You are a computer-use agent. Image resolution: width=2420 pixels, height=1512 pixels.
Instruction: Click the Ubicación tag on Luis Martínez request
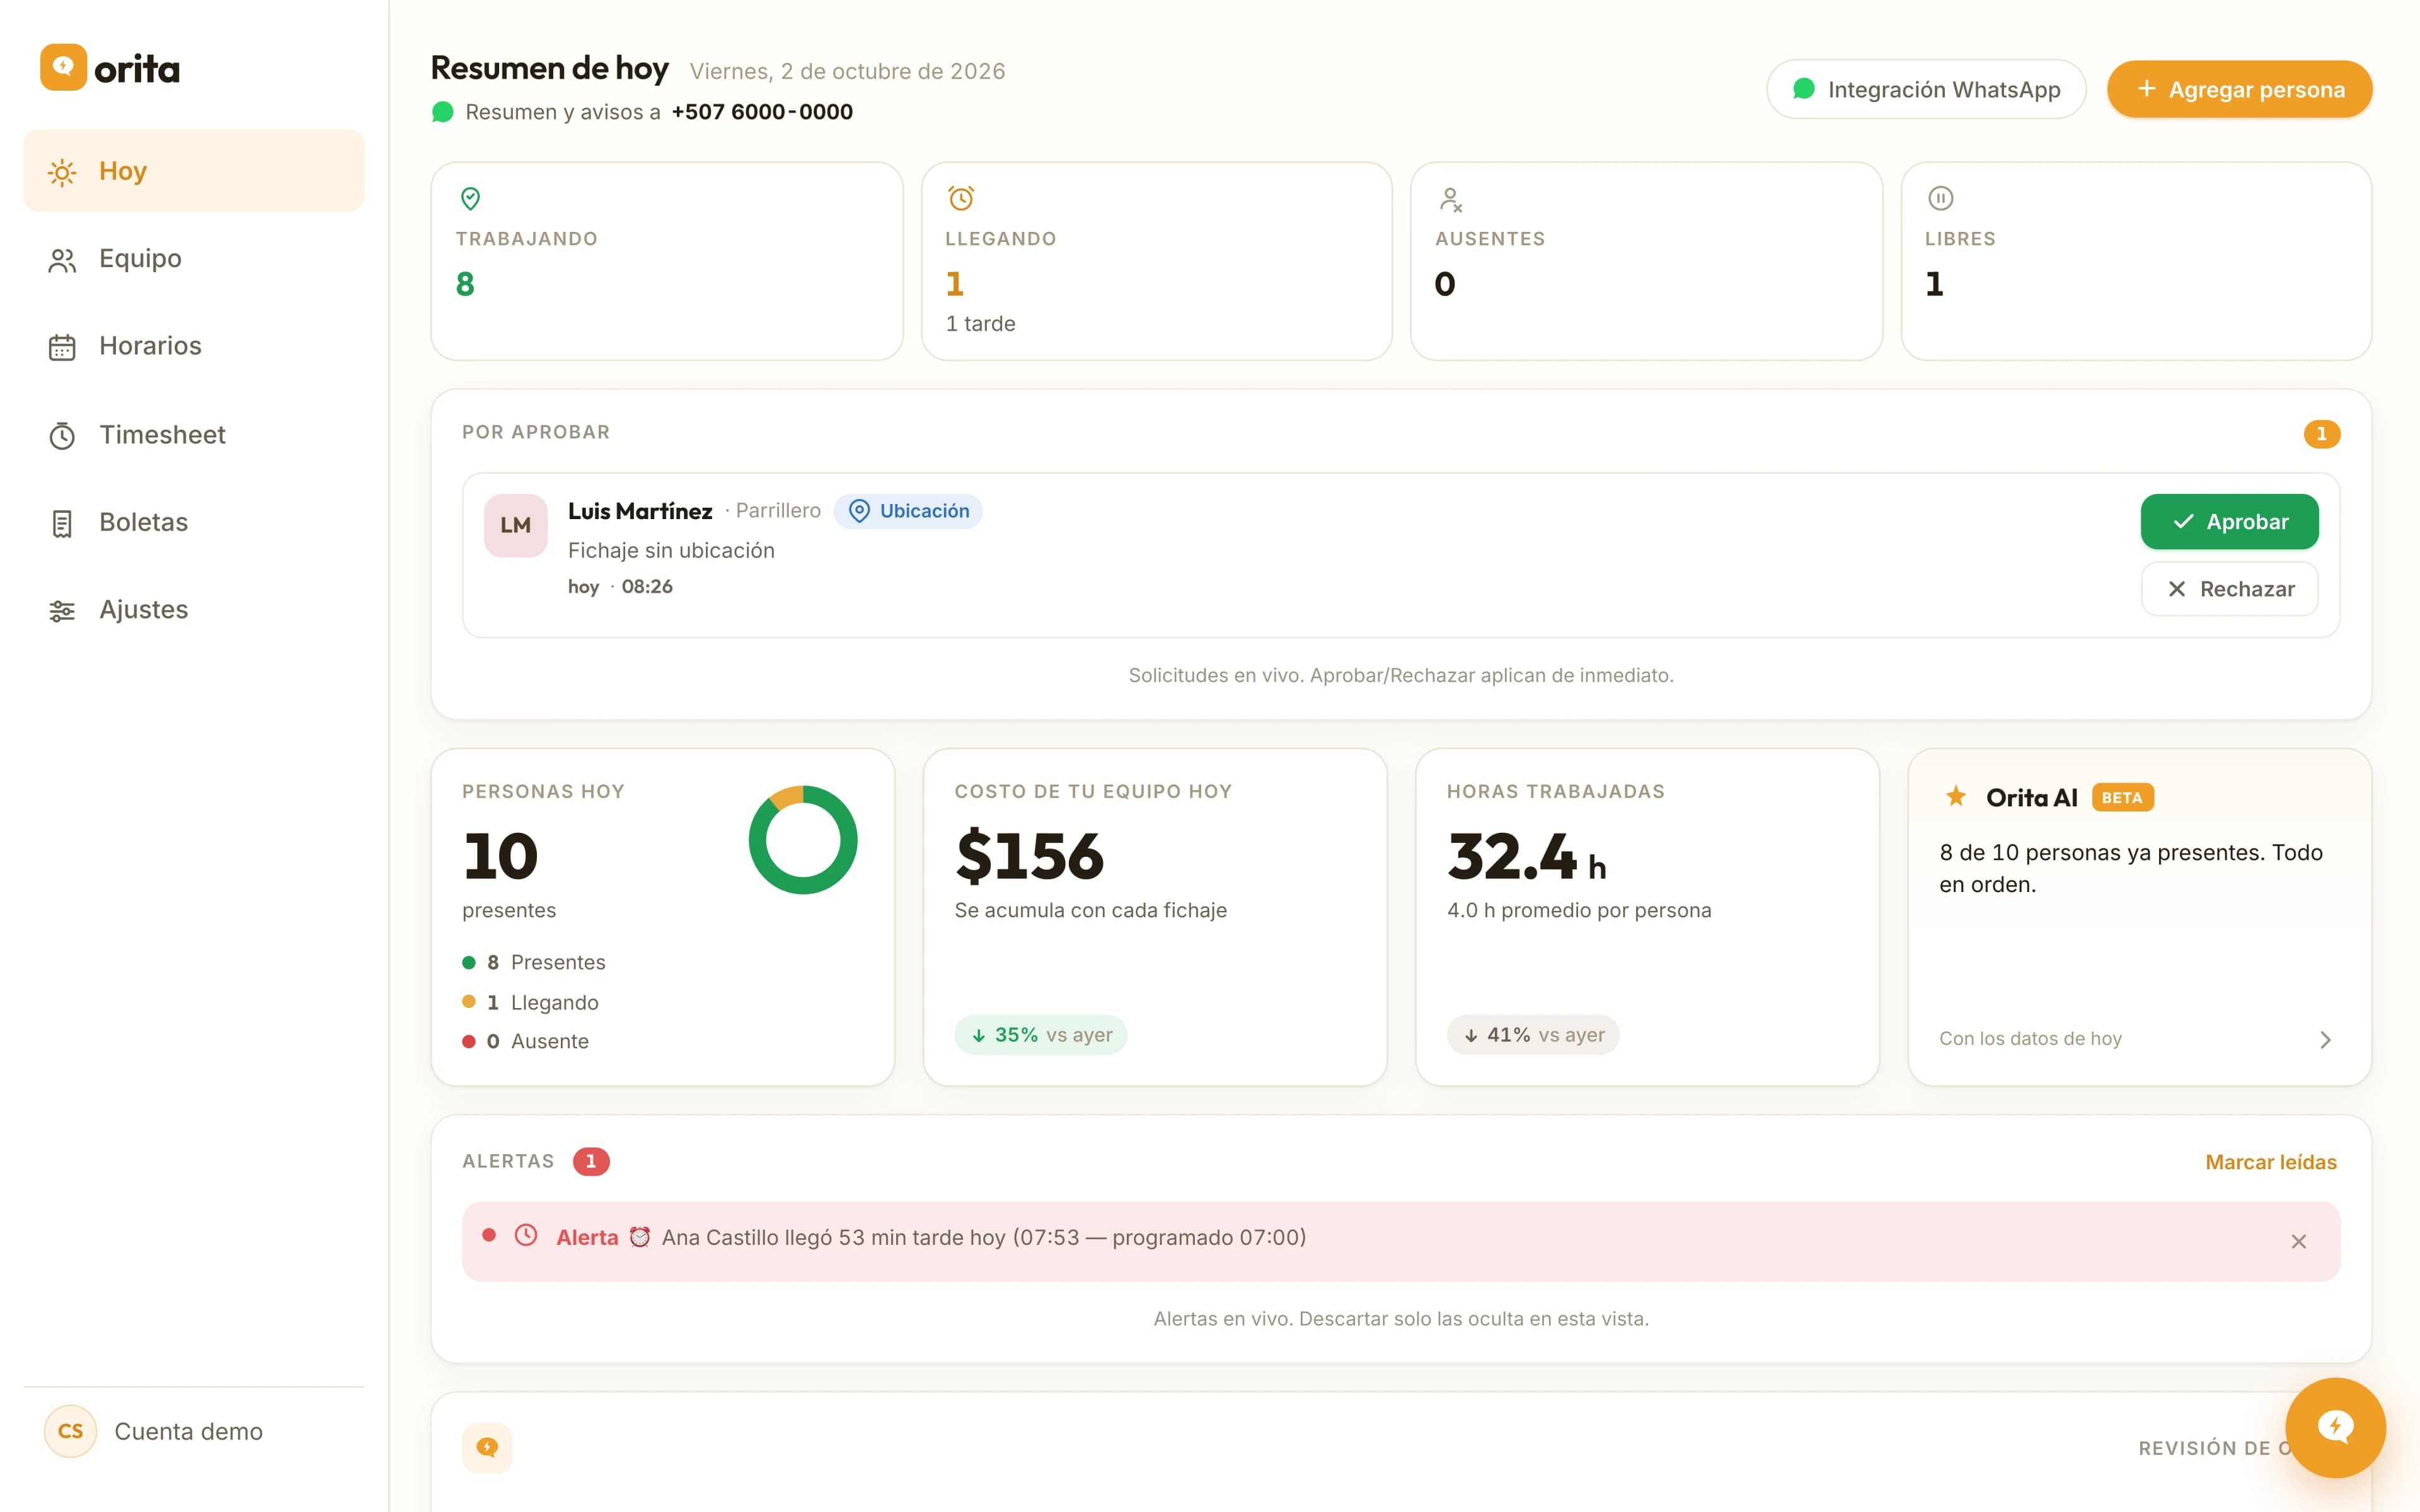coord(908,511)
